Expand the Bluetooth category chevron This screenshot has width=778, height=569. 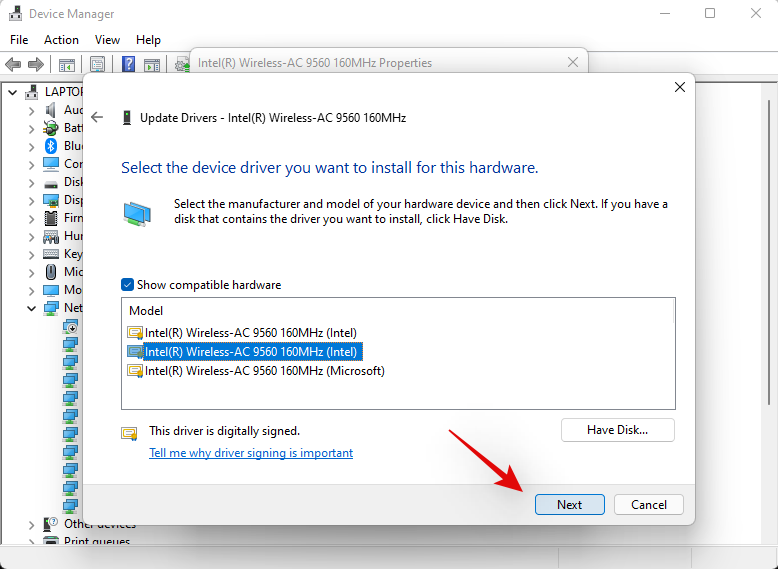pos(31,146)
